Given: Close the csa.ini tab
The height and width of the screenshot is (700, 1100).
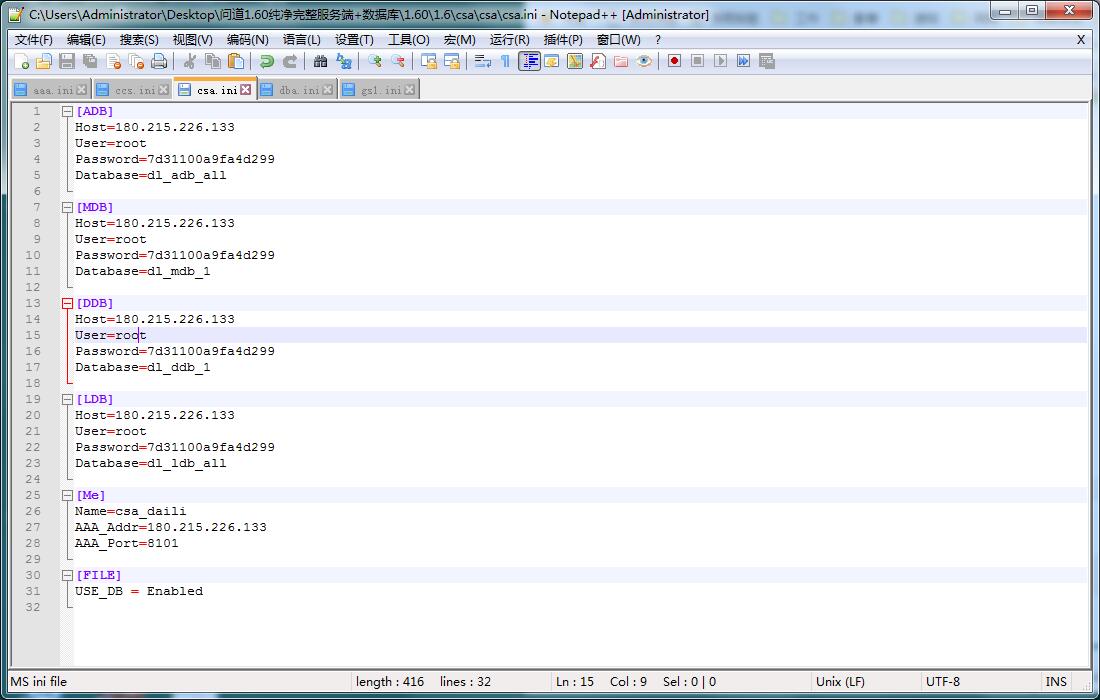Looking at the screenshot, I should pyautogui.click(x=246, y=90).
